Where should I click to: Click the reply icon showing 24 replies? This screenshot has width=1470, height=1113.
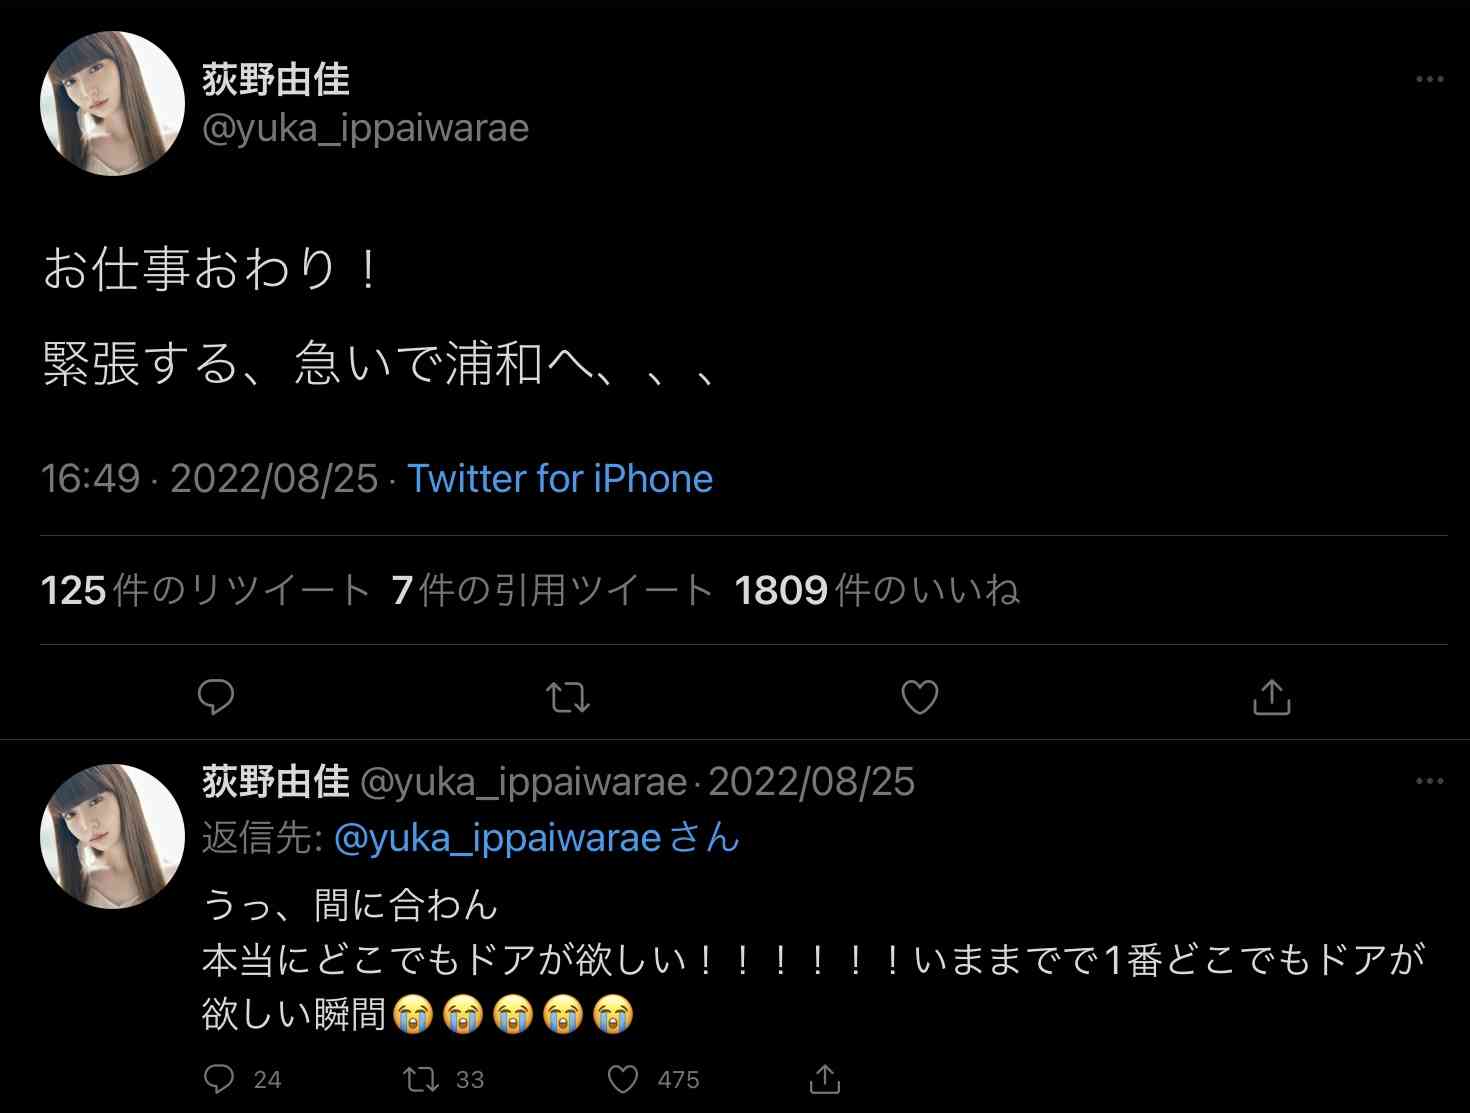219,1079
